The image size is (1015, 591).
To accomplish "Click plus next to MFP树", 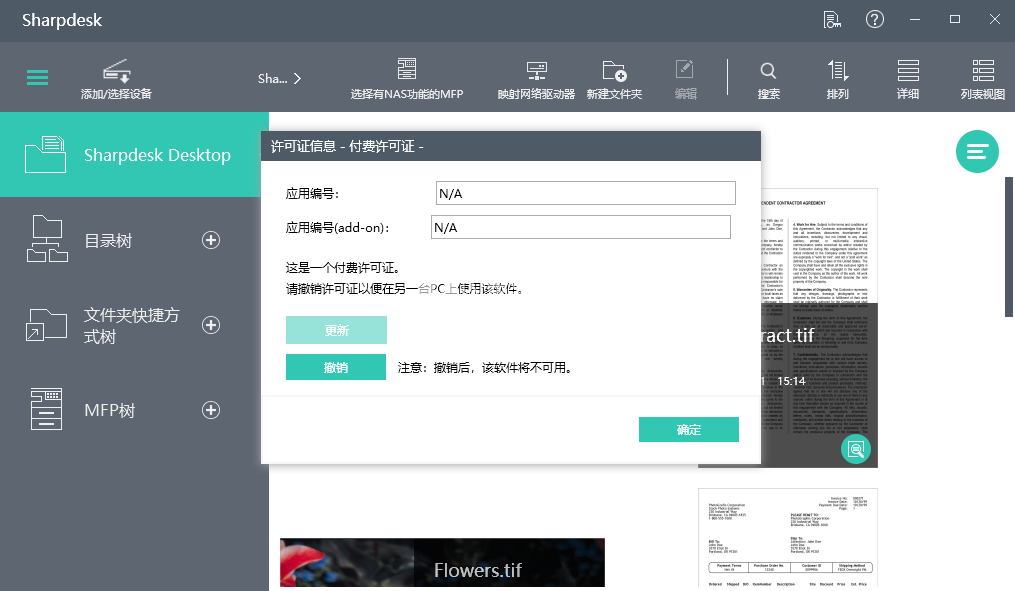I will click(x=211, y=410).
